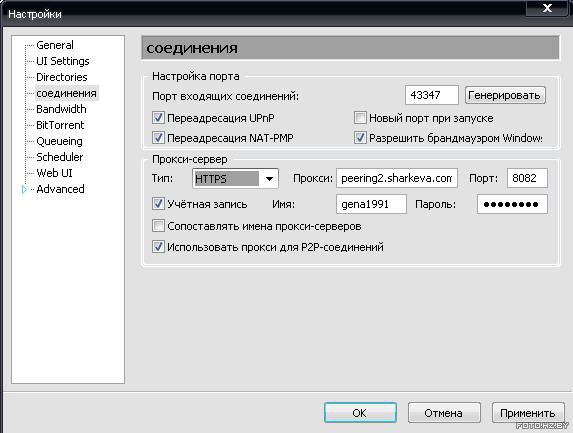Enable Сопоставлять имена прокси-серверов checkbox

(158, 225)
